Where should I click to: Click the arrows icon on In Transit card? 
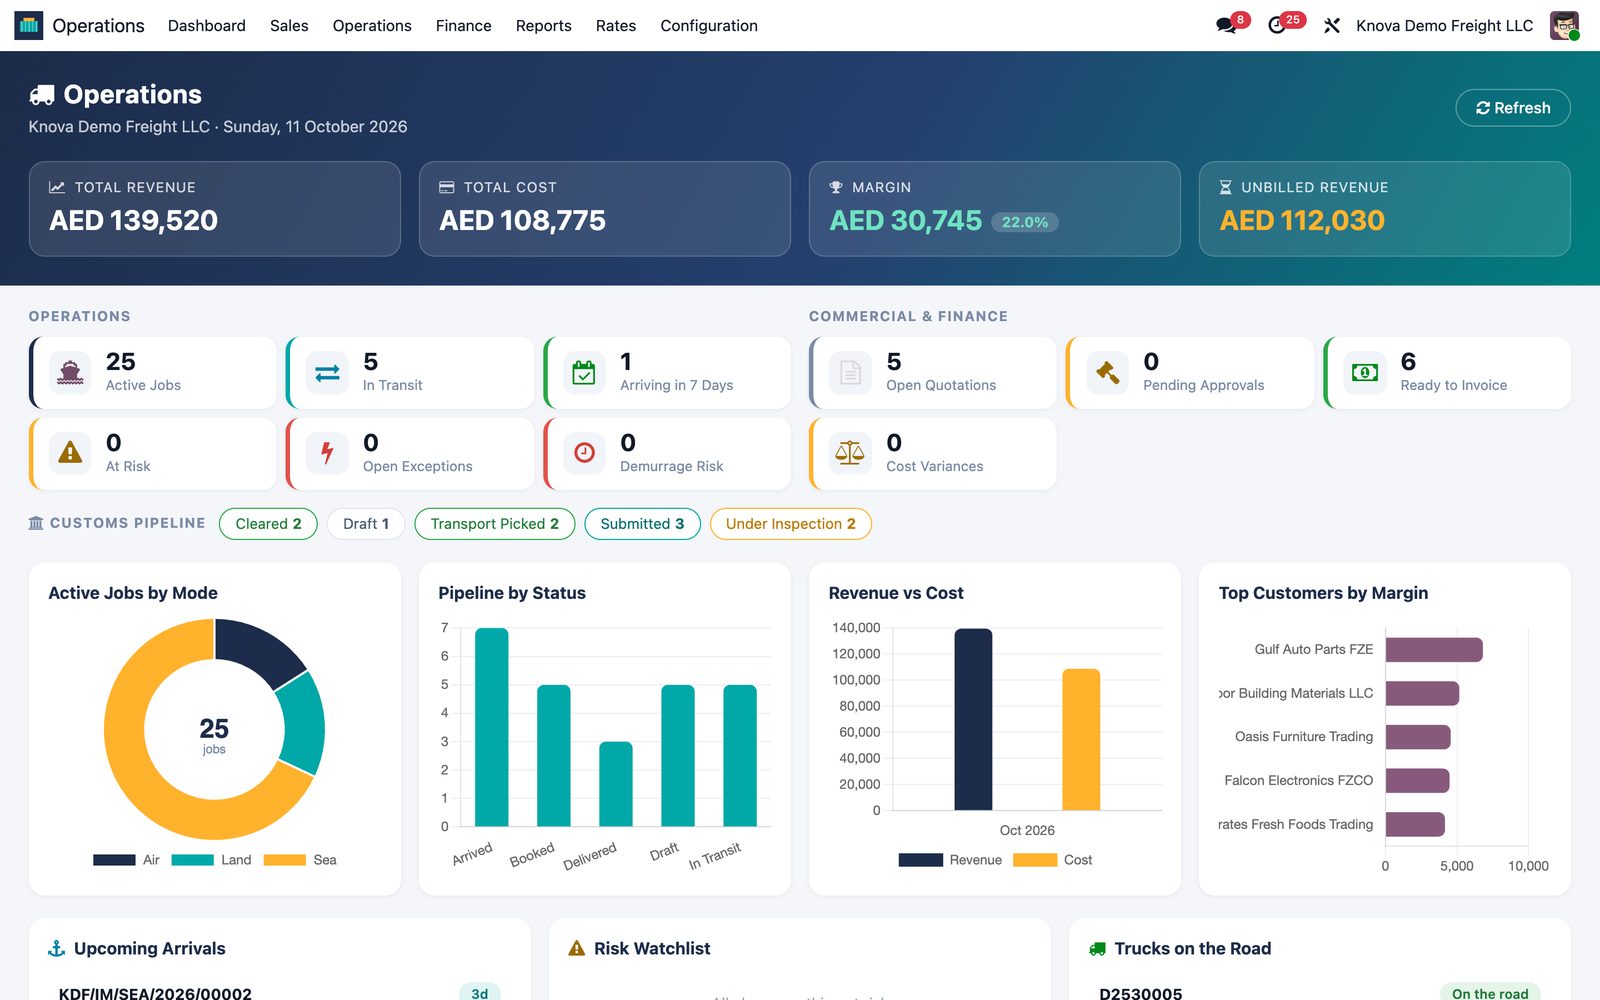click(327, 373)
